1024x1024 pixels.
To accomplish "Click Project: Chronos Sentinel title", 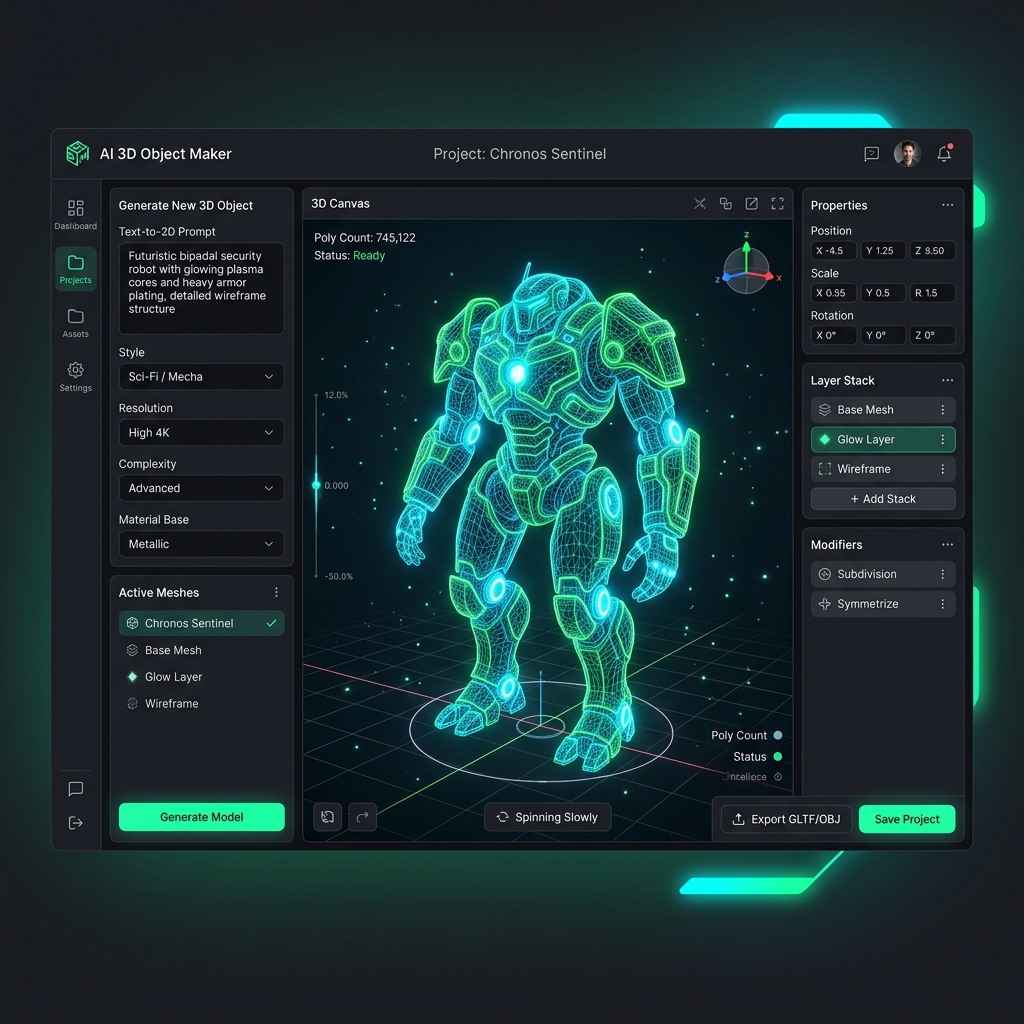I will pos(520,154).
